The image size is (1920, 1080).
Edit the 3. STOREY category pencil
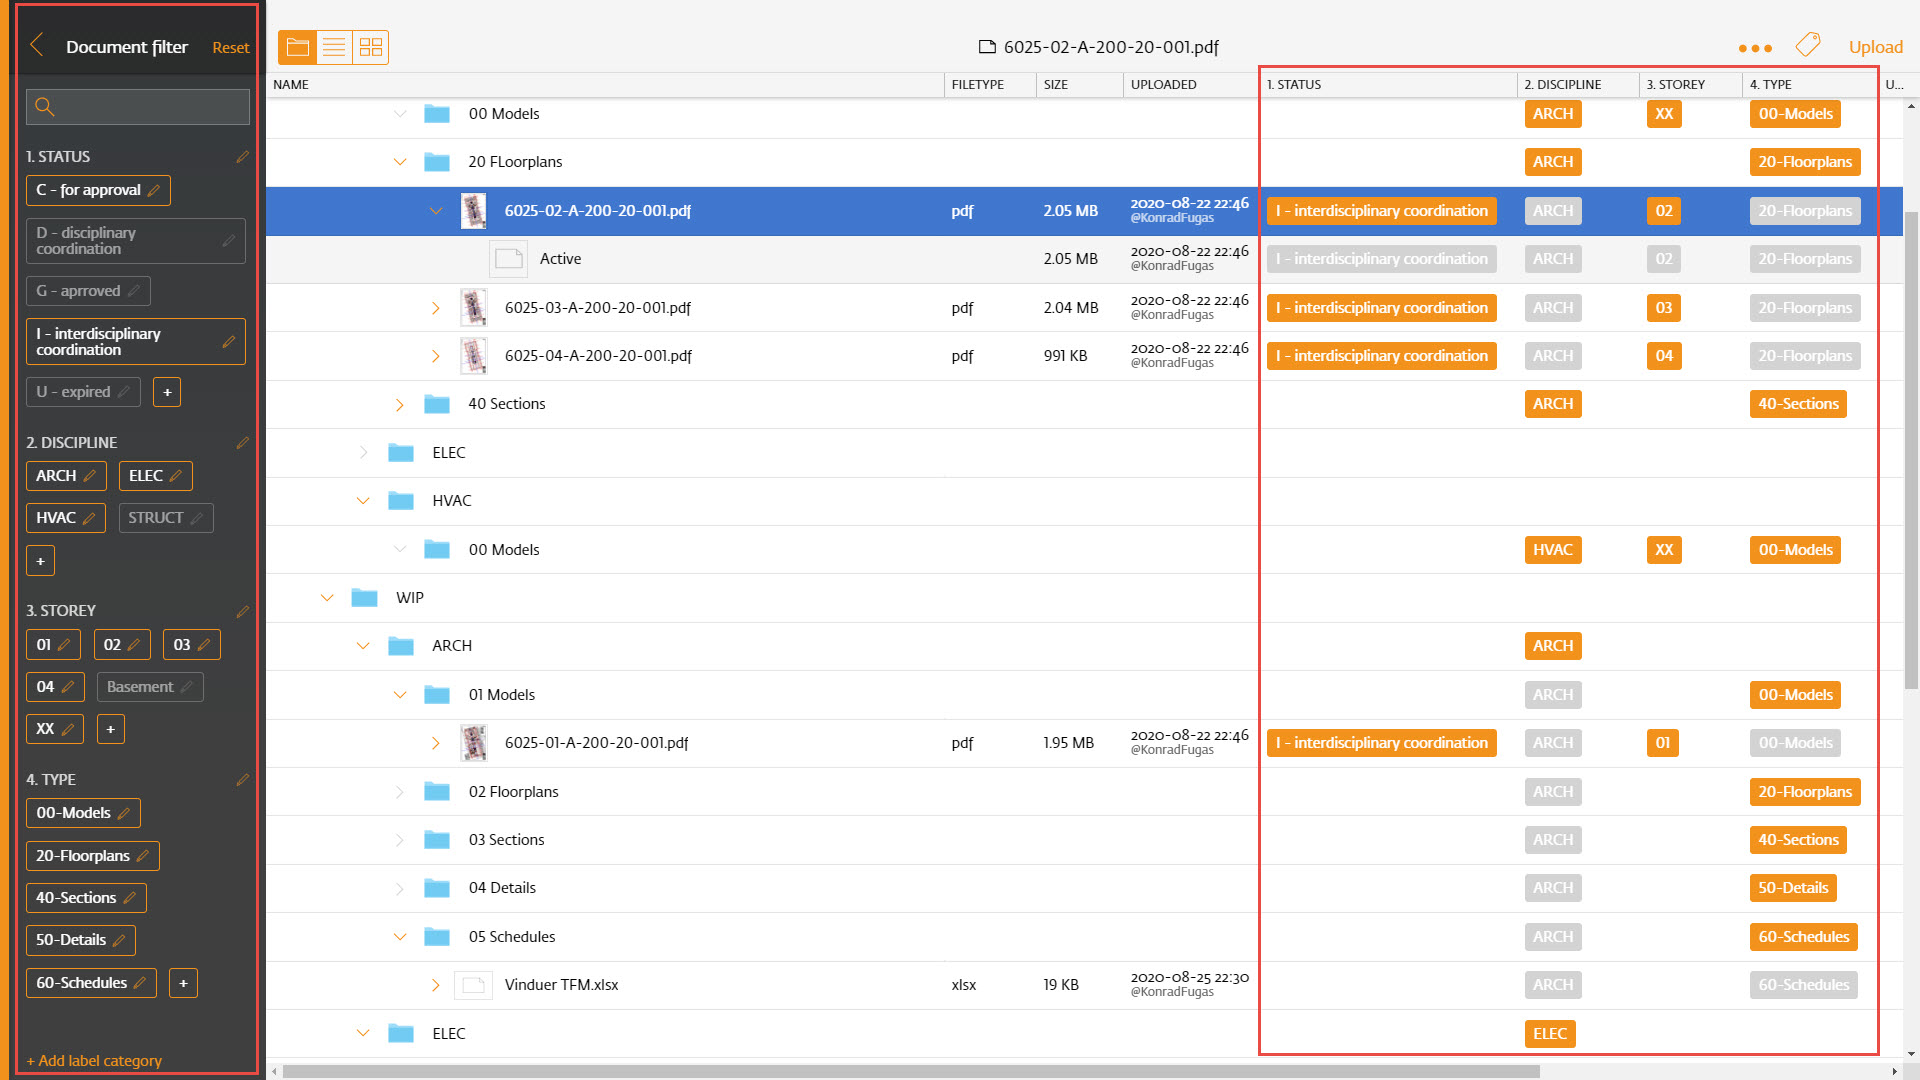242,611
